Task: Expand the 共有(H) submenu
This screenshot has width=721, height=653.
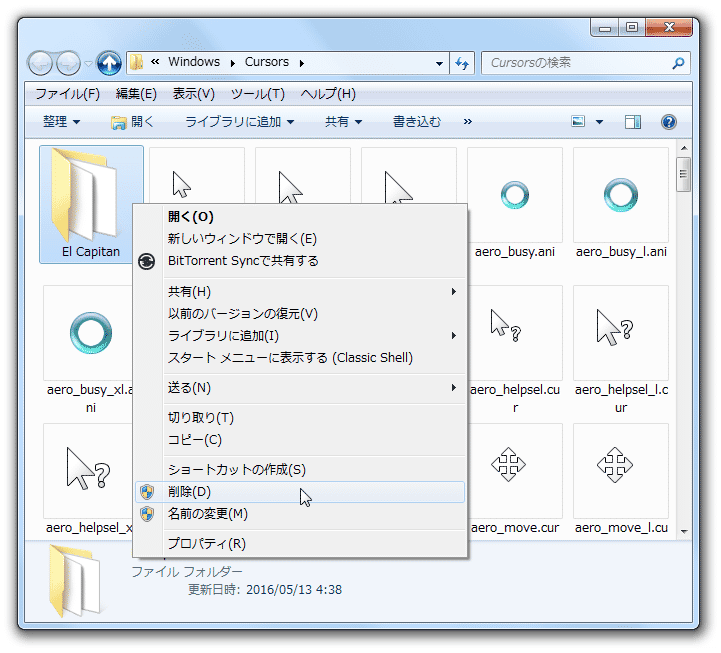Action: tap(300, 292)
